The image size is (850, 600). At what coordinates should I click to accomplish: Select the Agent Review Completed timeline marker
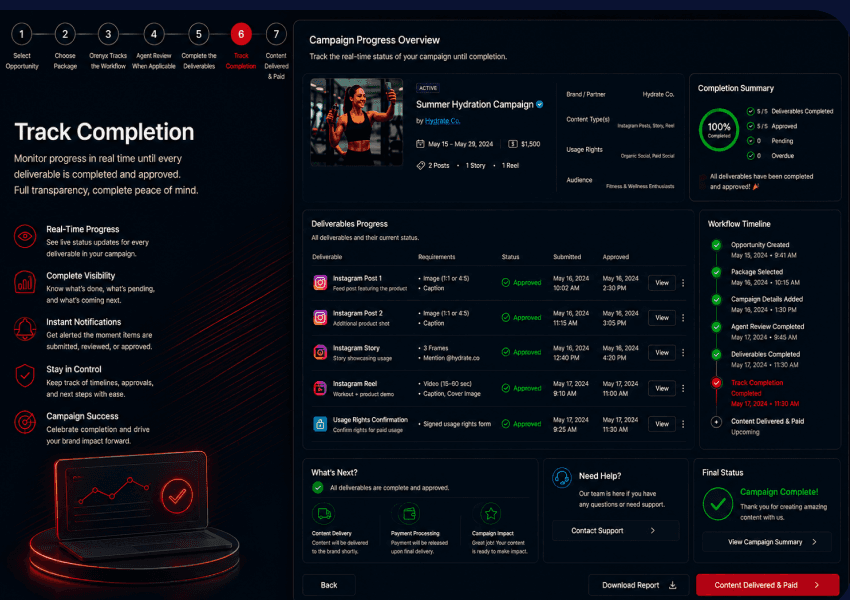[716, 327]
